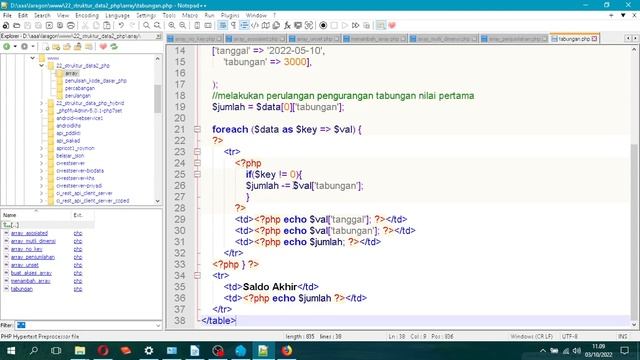The image size is (640, 360).
Task: Click the folder tree vertical scrollbar
Action: coord(158,130)
